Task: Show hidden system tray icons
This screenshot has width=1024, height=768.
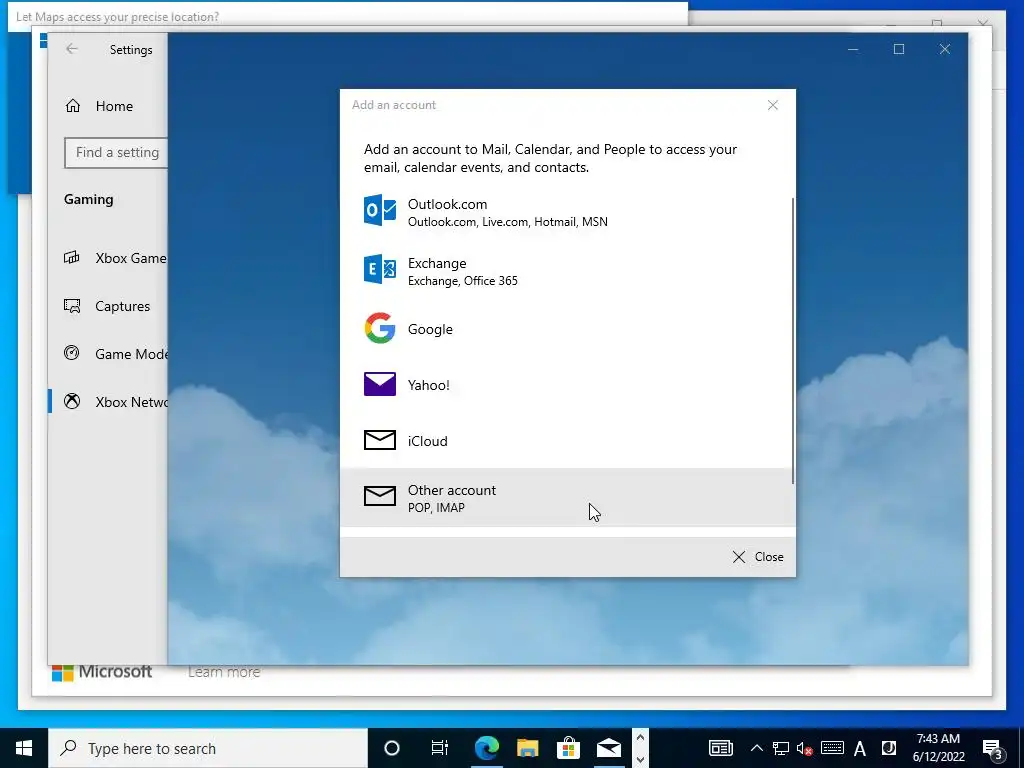Action: pos(756,748)
